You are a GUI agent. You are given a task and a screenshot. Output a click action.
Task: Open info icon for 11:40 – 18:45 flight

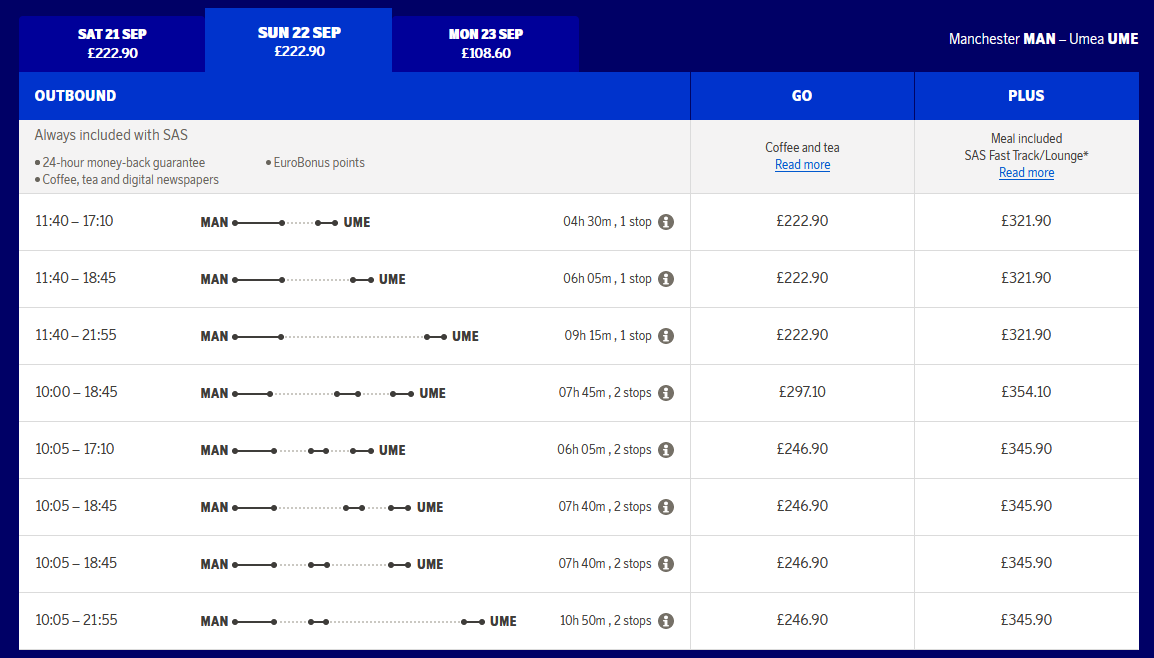[x=666, y=279]
